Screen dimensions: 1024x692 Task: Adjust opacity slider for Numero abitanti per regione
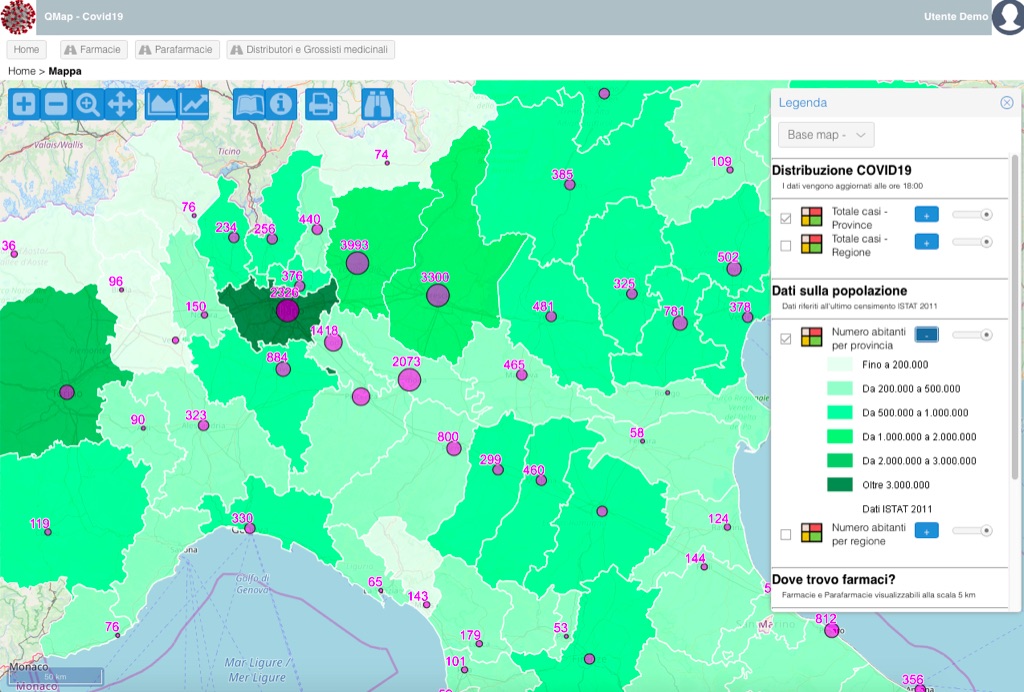point(972,531)
